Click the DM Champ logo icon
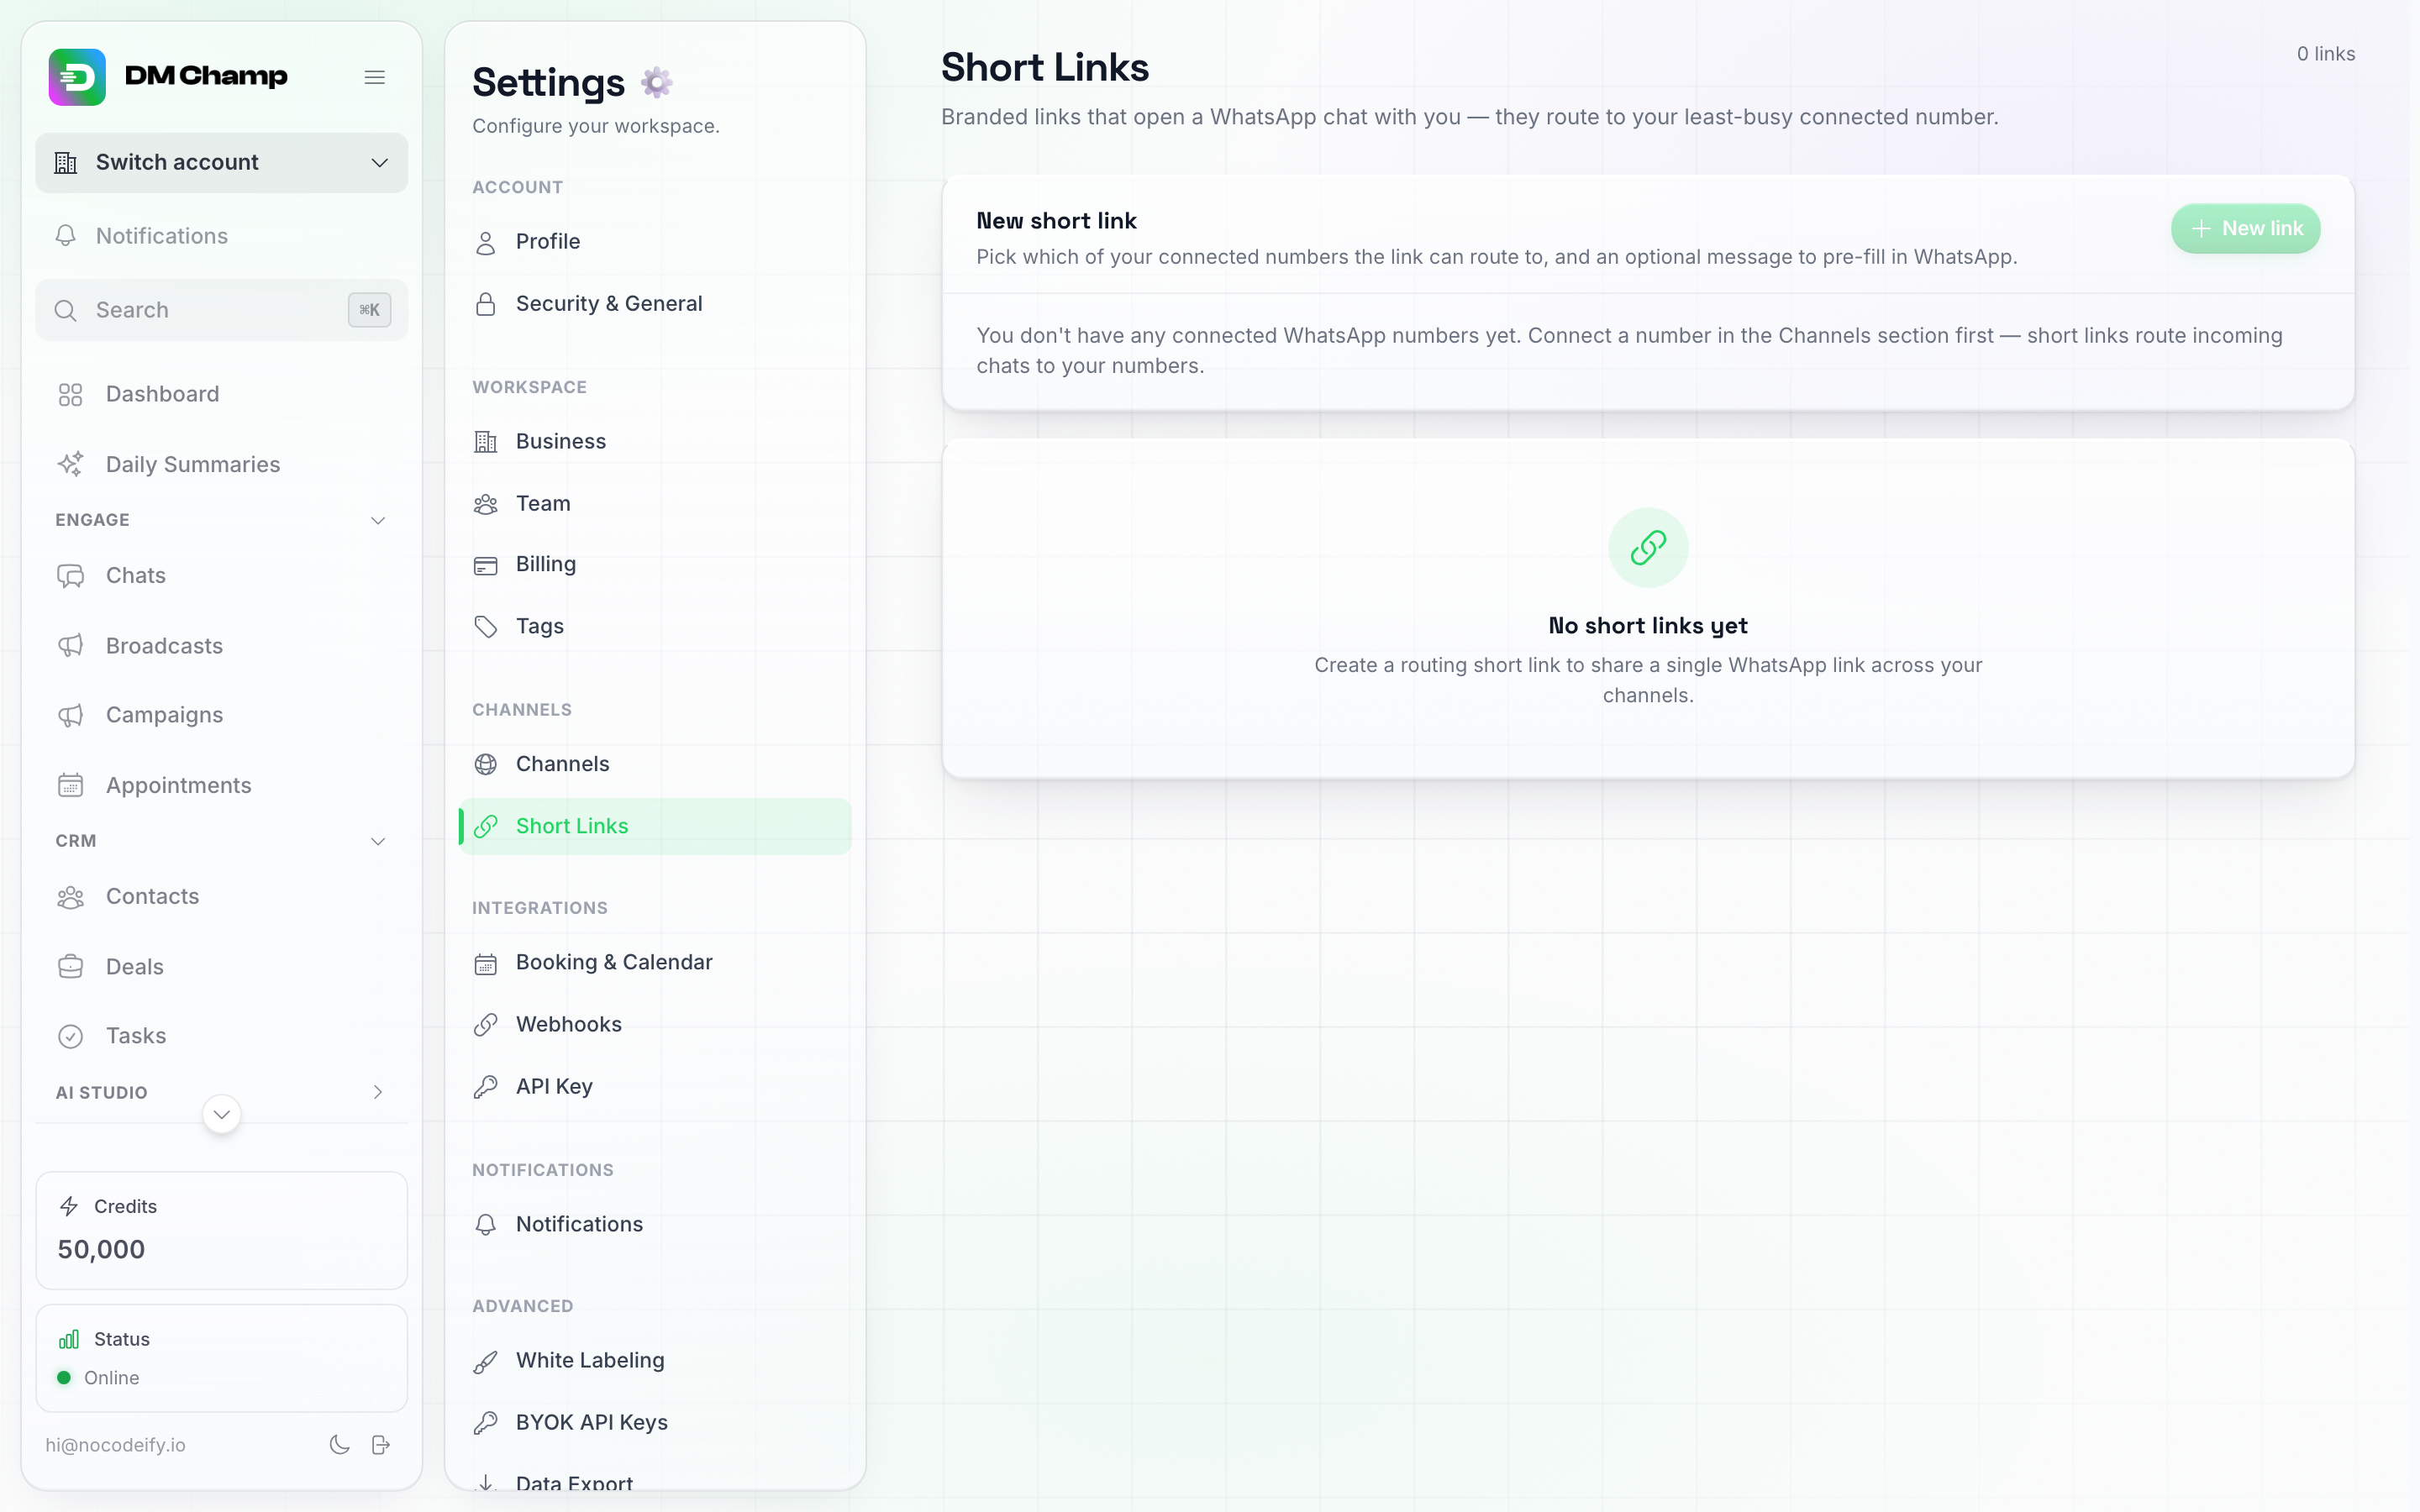2420x1512 pixels. pos(77,77)
